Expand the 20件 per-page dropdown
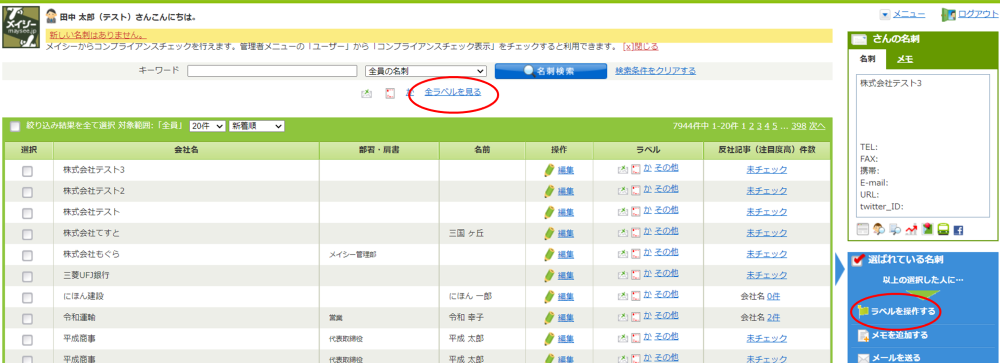 (x=208, y=126)
